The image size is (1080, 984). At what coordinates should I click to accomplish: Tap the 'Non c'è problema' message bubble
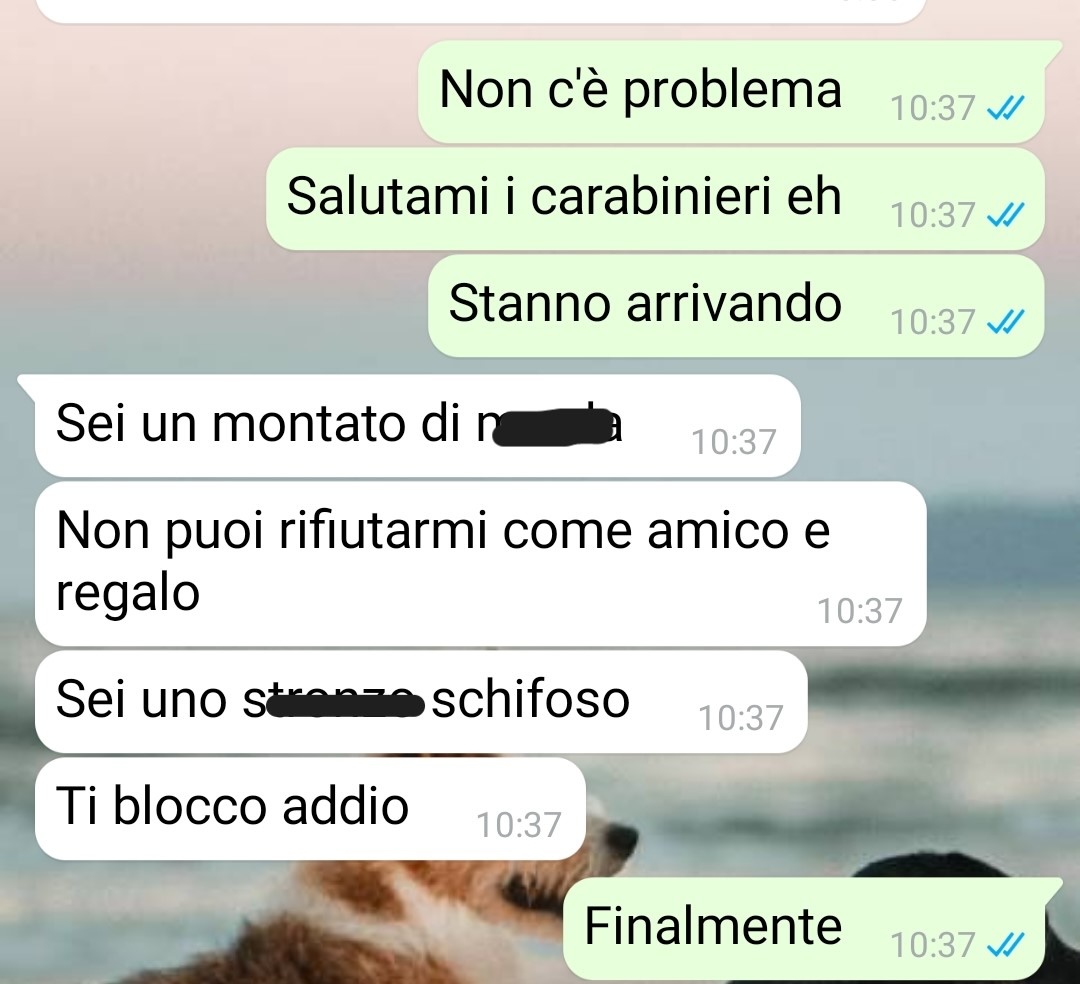click(x=731, y=91)
